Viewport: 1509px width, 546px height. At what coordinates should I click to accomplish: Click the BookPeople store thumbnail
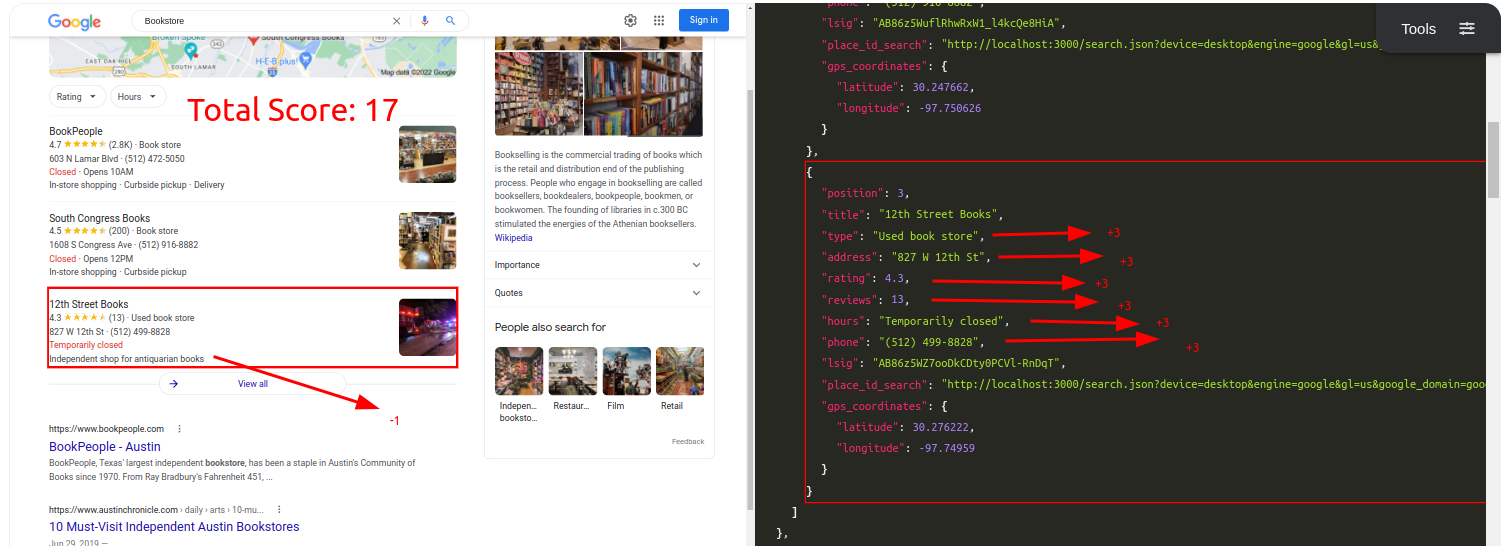pos(427,154)
